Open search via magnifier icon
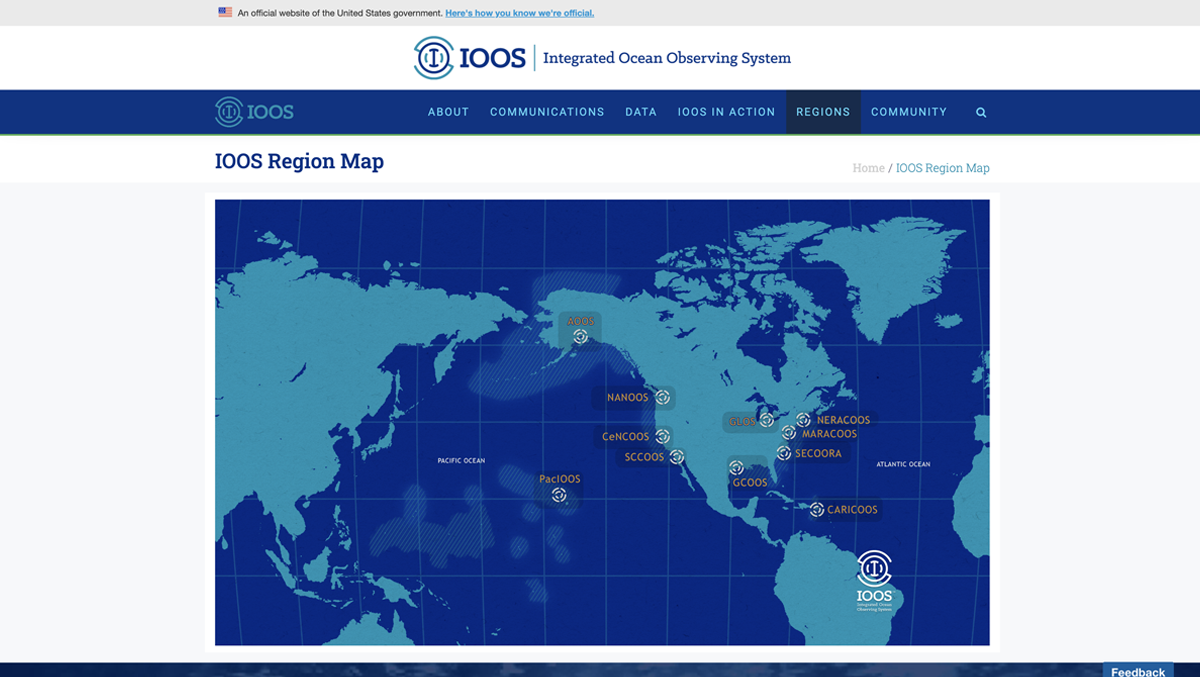This screenshot has width=1200, height=677. (981, 112)
